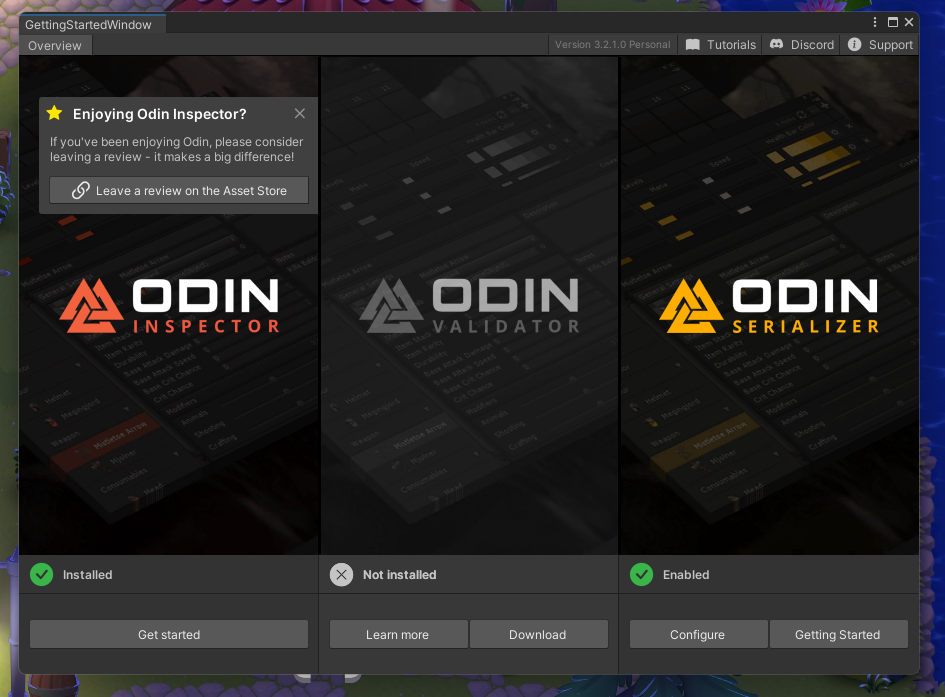Click the Odin Inspector logo

[169, 306]
